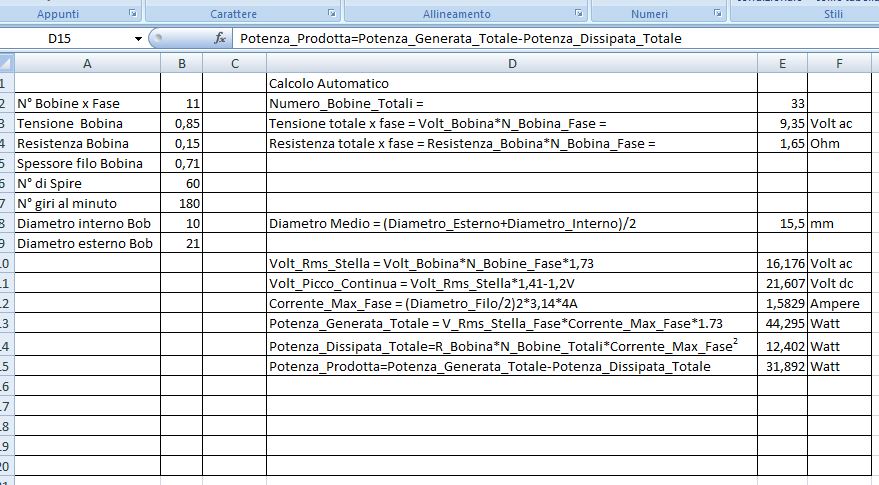Select the cell with value 10 in column B
The image size is (879, 485).
[182, 223]
